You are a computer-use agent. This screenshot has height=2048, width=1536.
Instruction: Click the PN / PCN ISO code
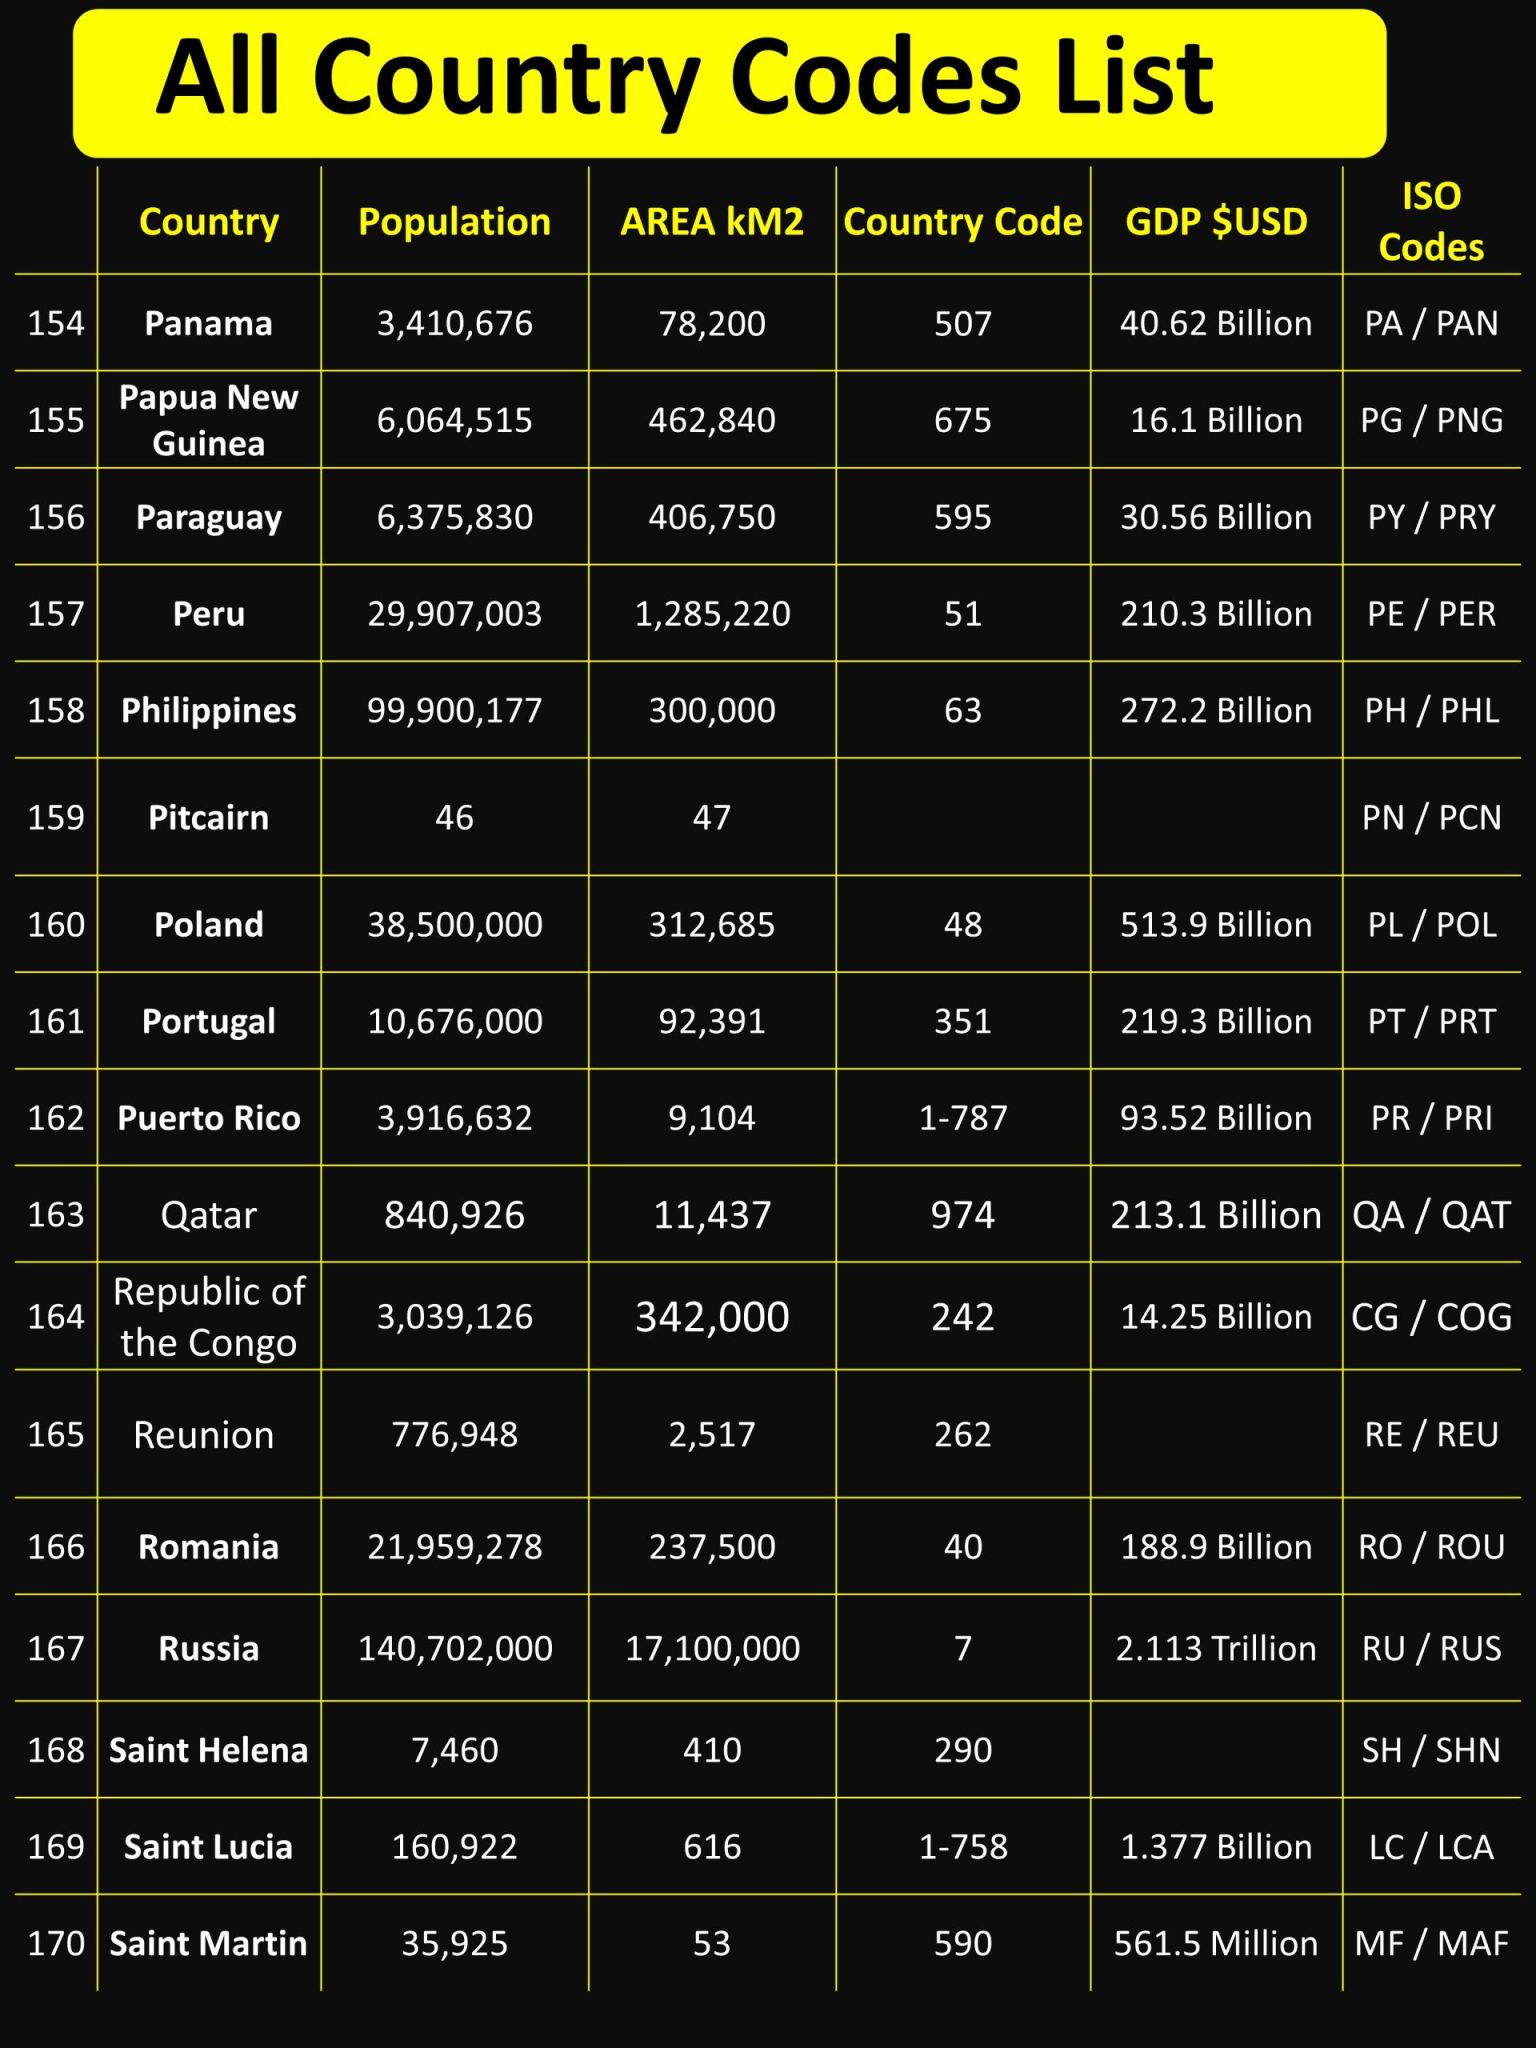pyautogui.click(x=1431, y=818)
